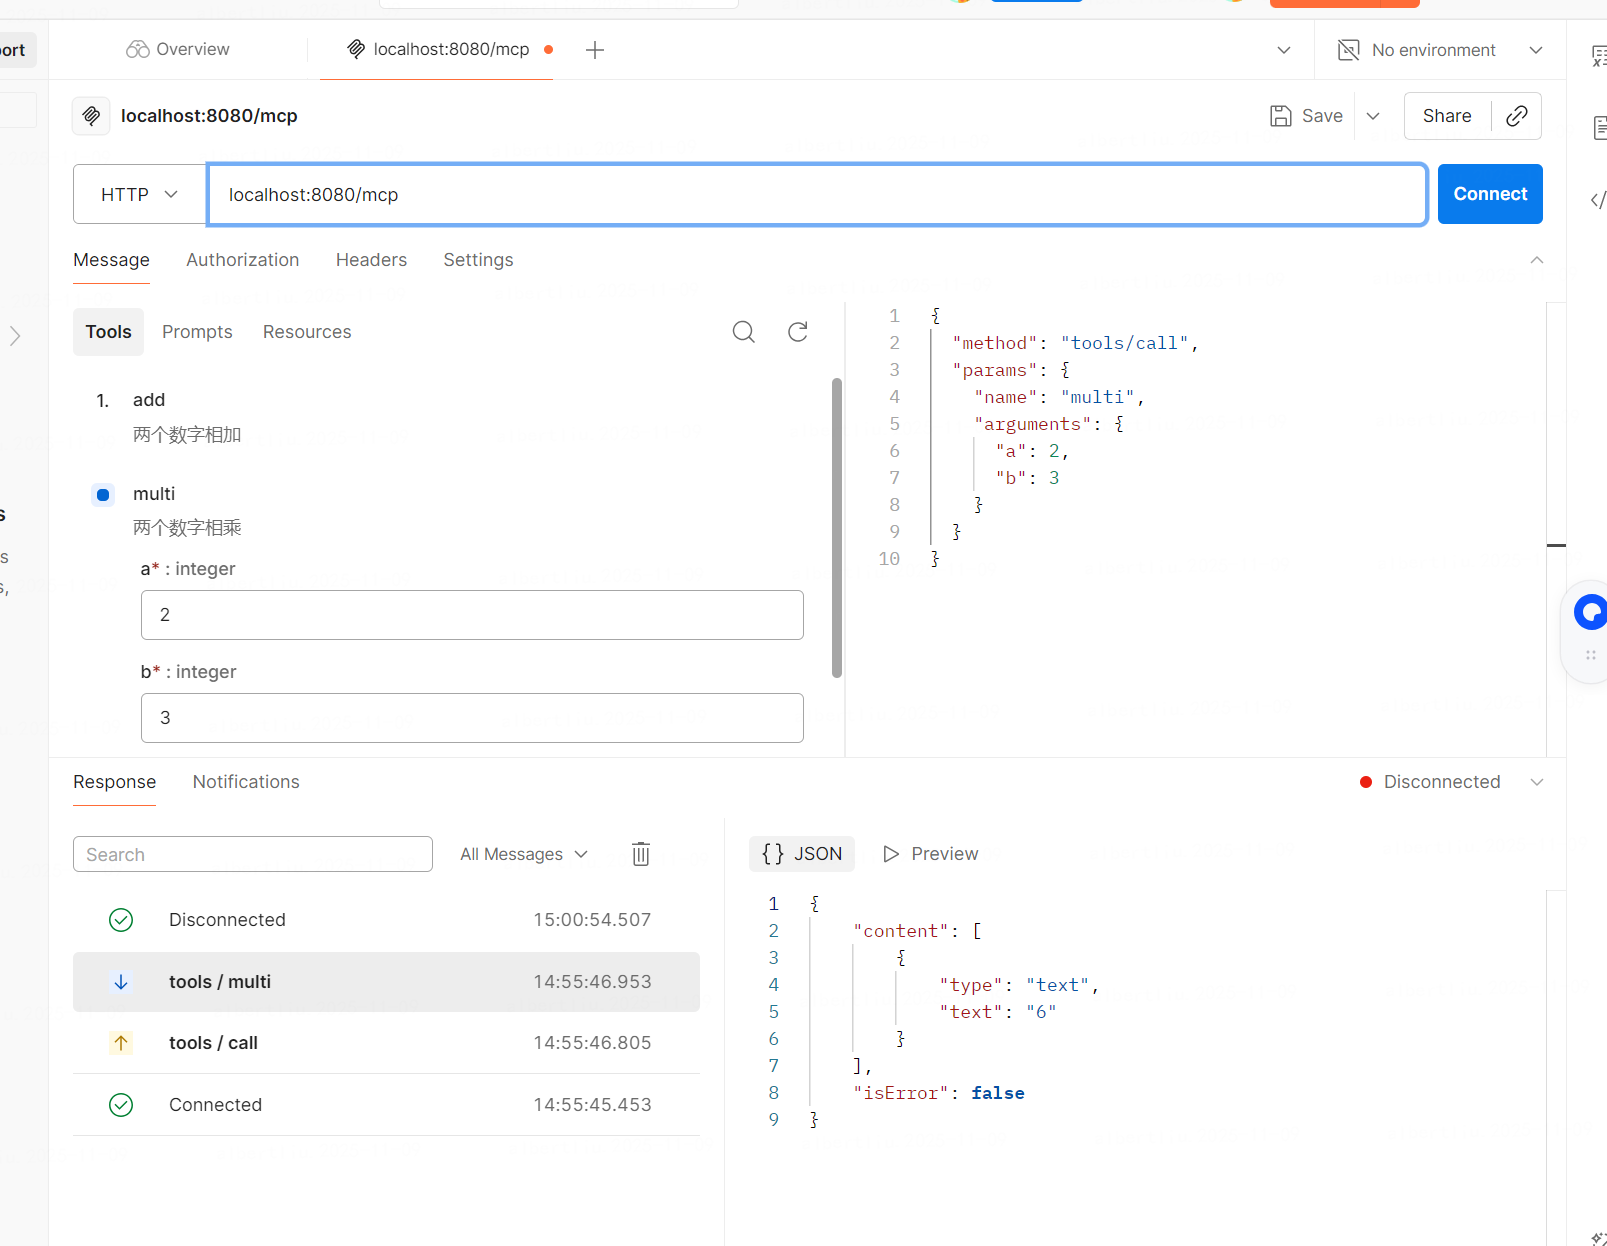Copy link with the chain icon
The height and width of the screenshot is (1246, 1607).
[x=1516, y=116]
